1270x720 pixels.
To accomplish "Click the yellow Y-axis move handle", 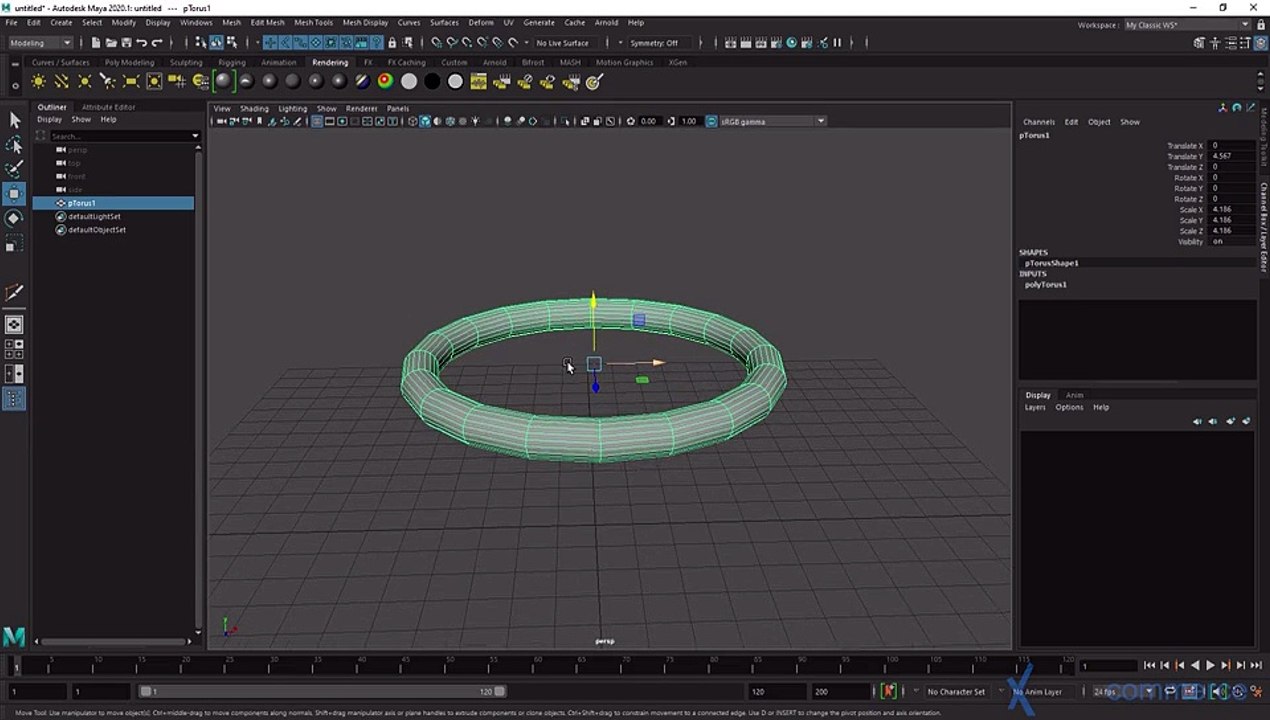I will tap(593, 300).
